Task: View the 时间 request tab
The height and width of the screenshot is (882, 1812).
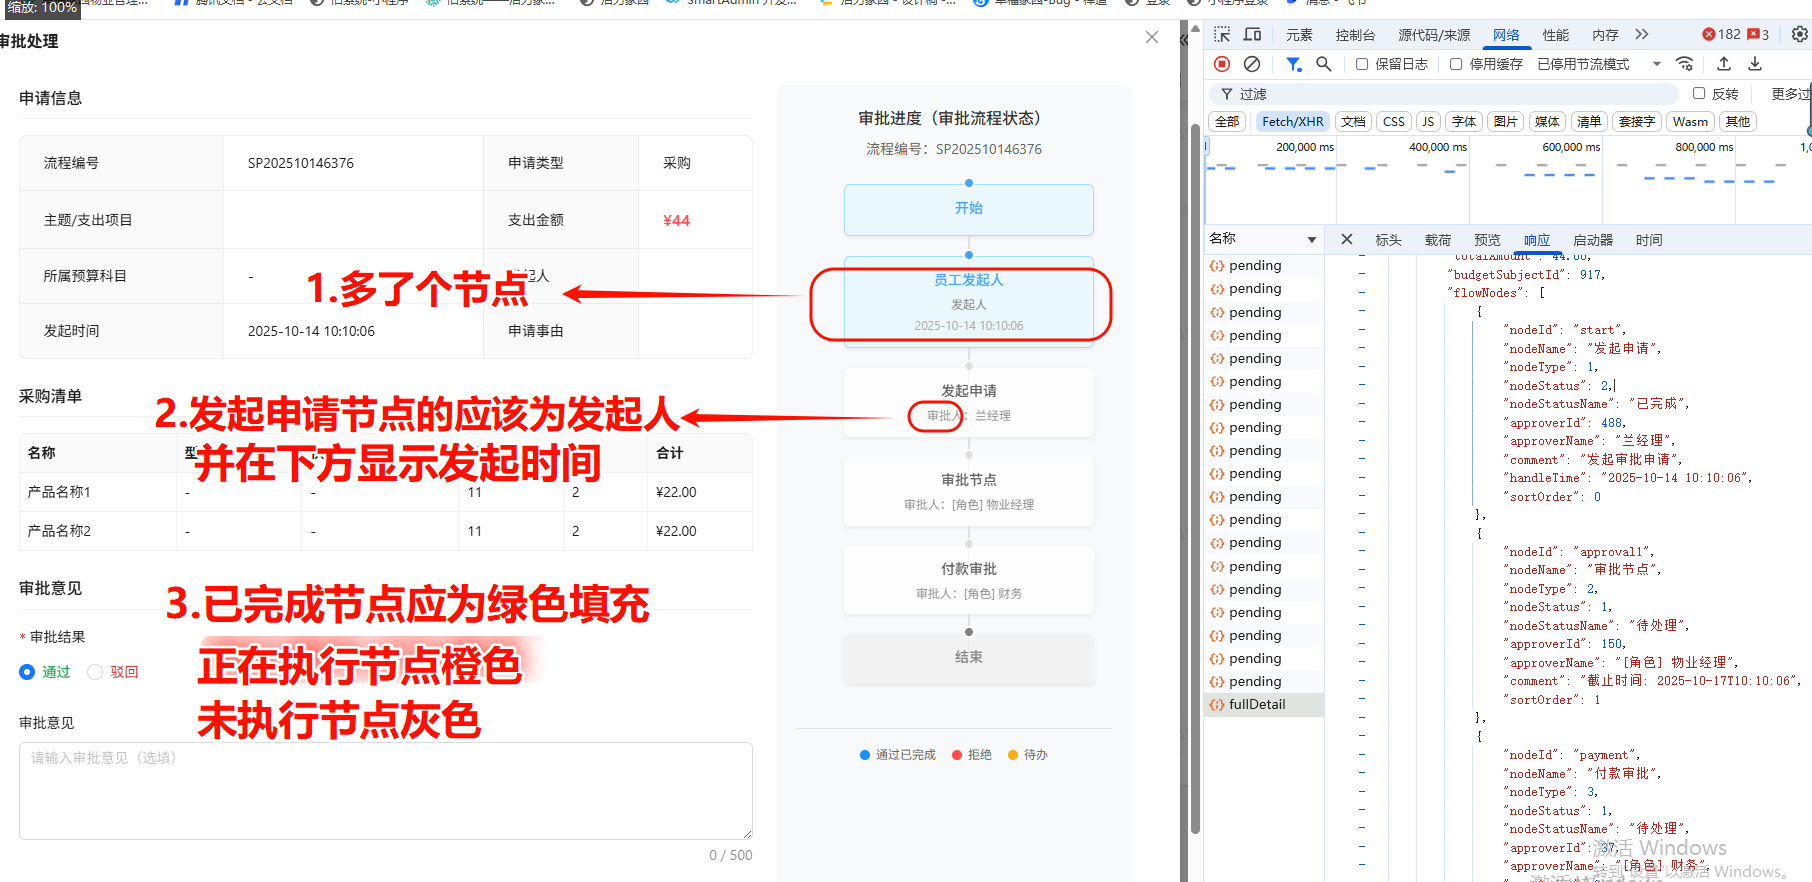Action: 1649,240
